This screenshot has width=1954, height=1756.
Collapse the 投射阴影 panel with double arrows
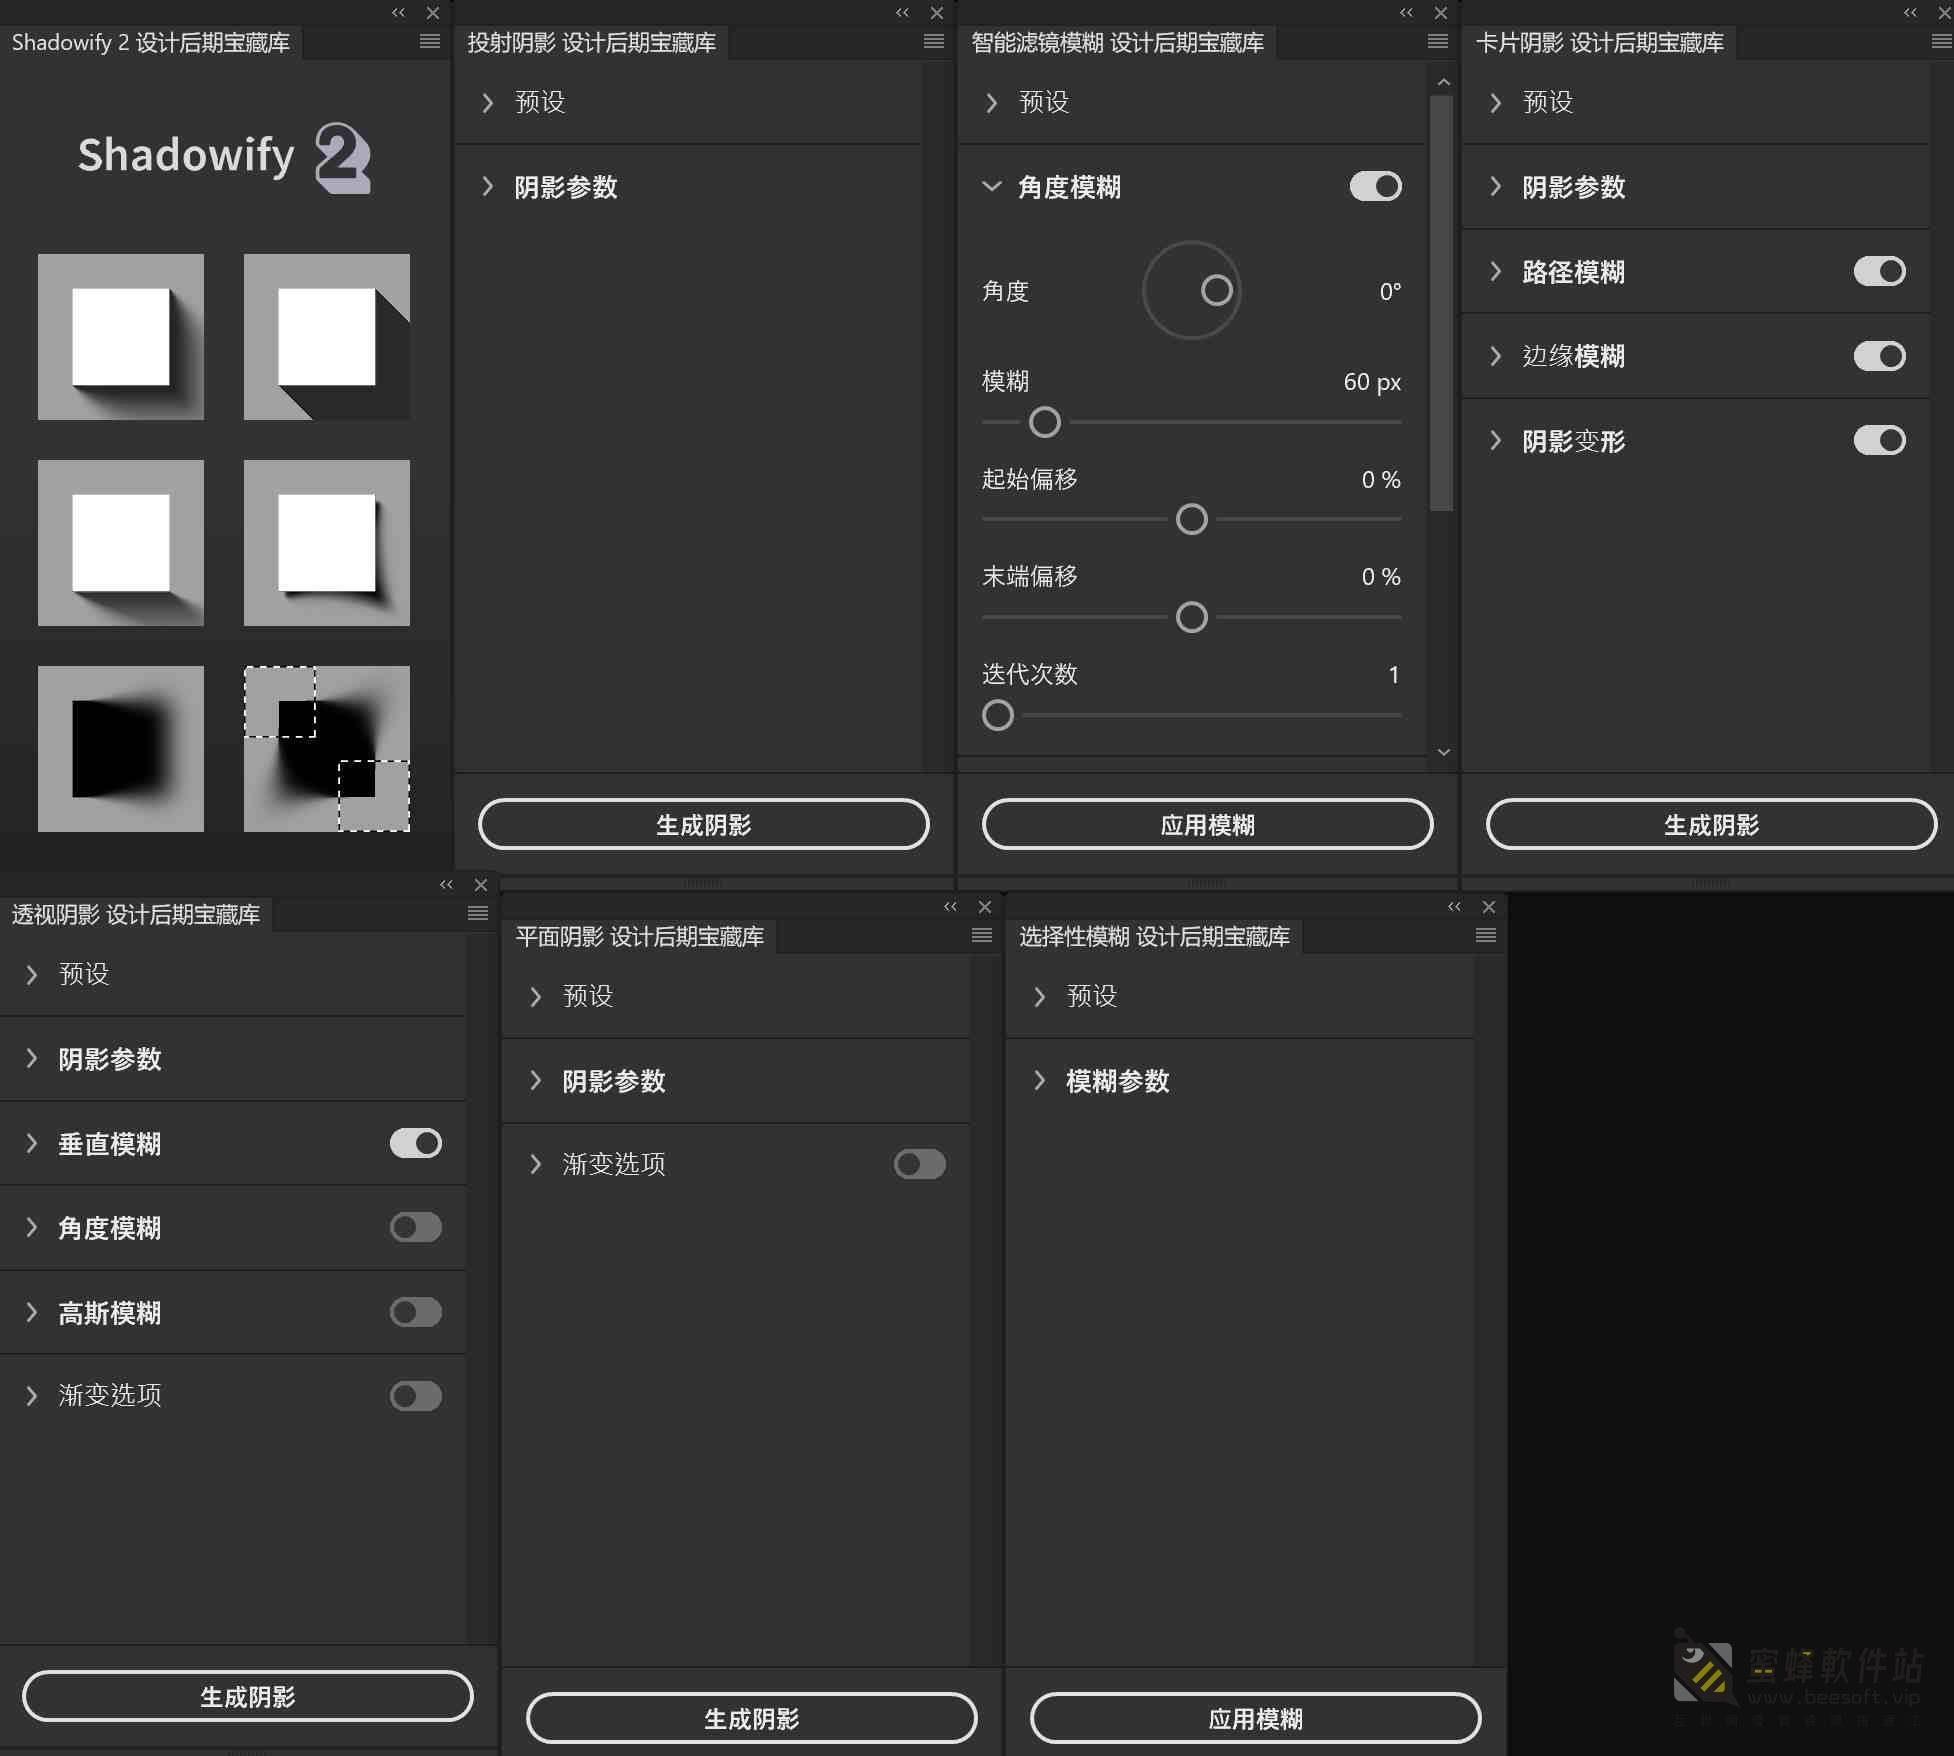[903, 13]
